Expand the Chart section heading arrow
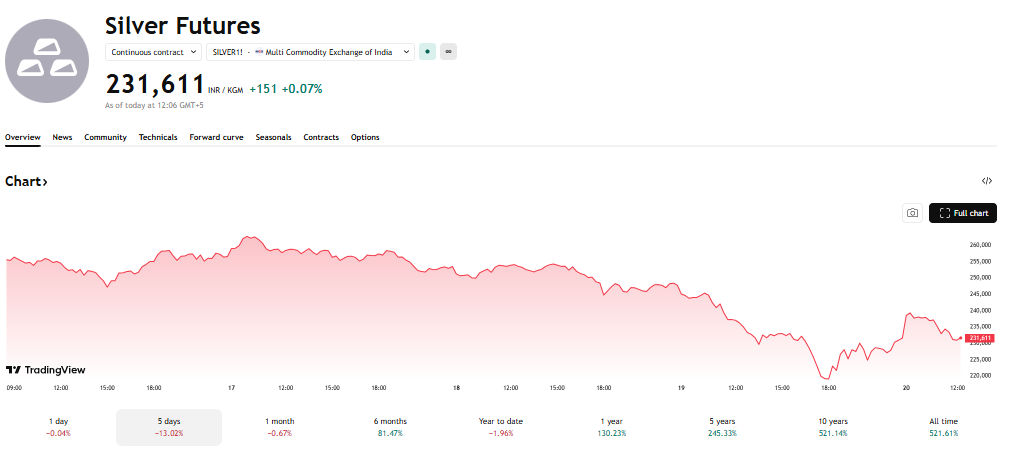Viewport: 1025px width, 451px height. click(x=27, y=181)
